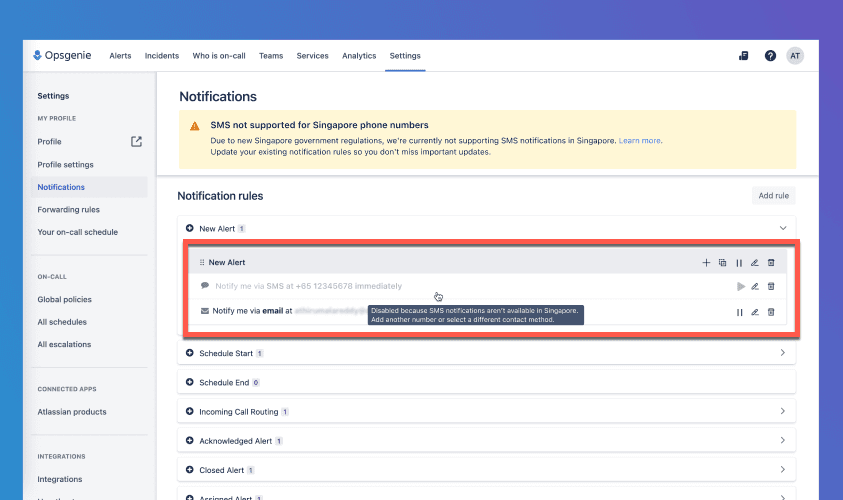The width and height of the screenshot is (843, 500).
Task: Click the Opsgenie logo
Action: [62, 55]
